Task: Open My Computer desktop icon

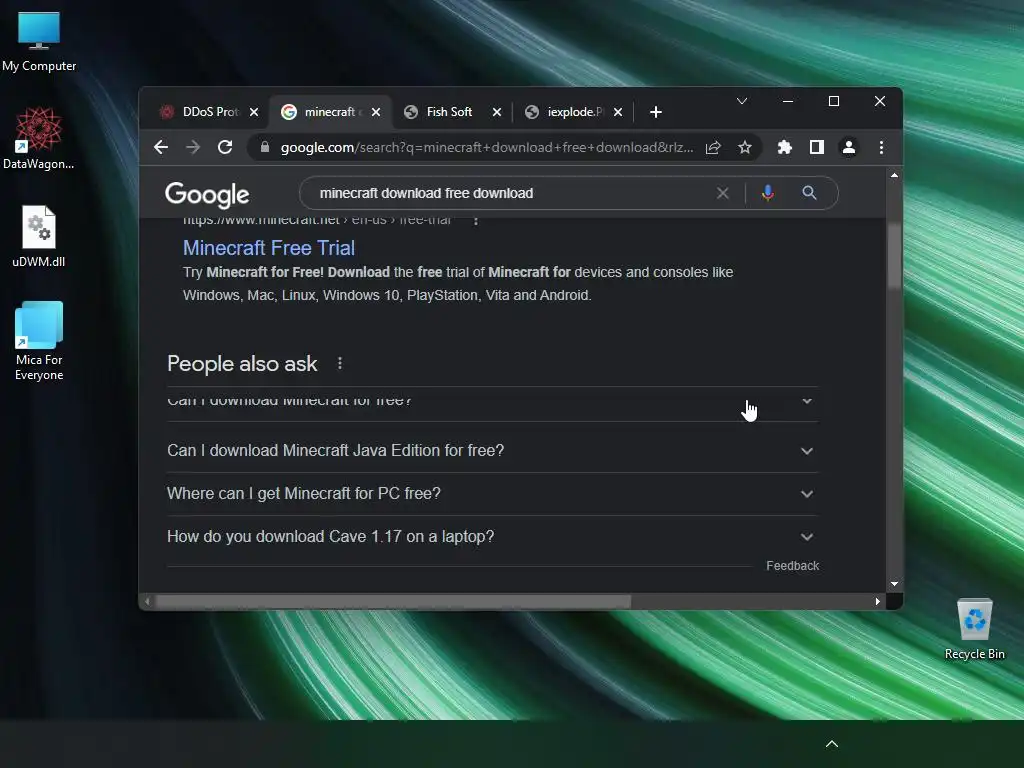Action: coord(39,41)
